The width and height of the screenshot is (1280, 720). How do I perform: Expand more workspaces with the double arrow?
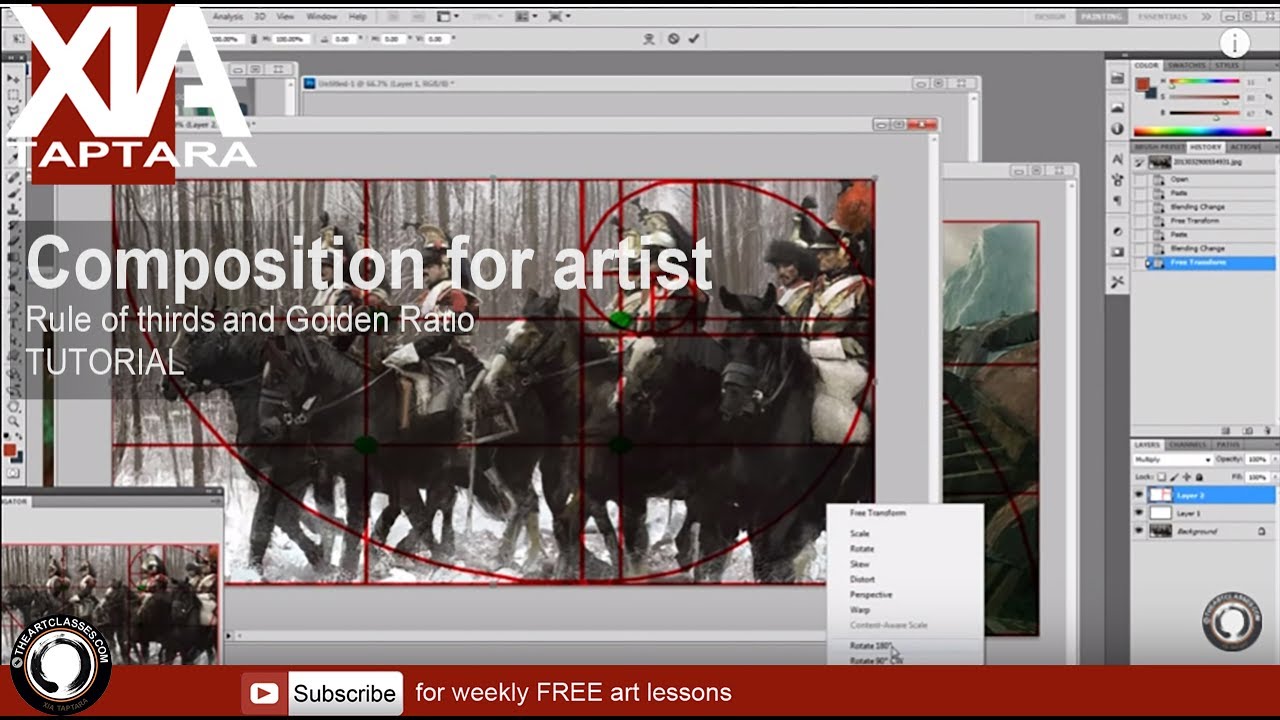pos(1205,16)
